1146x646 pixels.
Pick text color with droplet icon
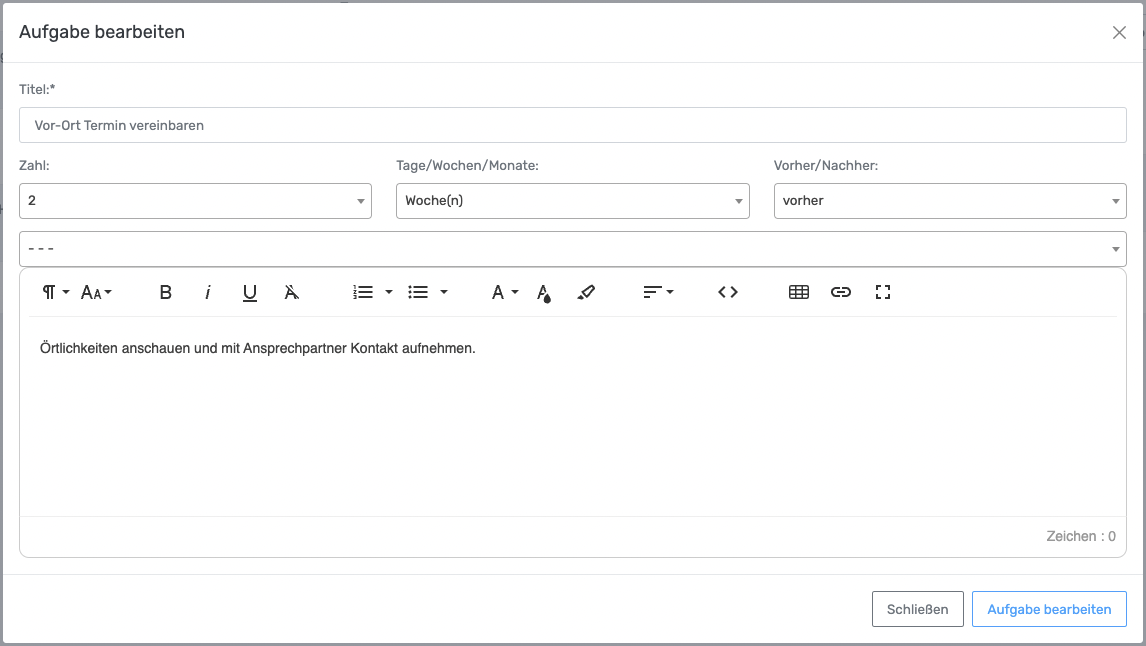[x=543, y=292]
